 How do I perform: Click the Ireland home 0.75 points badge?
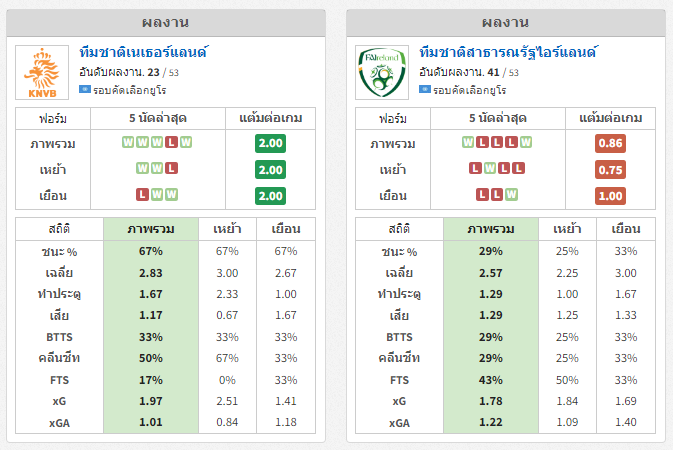610,169
